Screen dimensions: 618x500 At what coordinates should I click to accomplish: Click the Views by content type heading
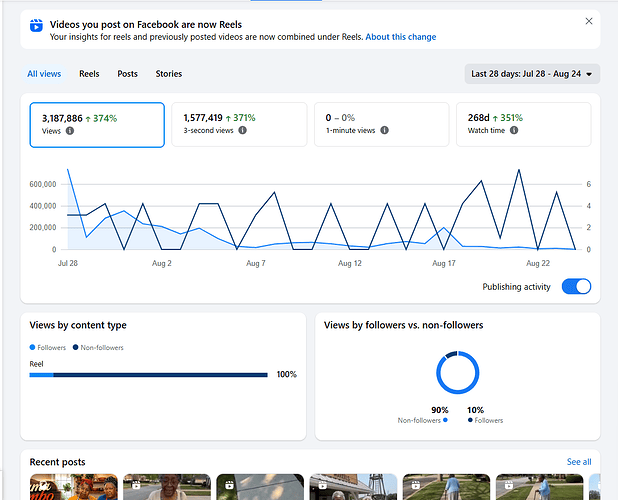(x=78, y=325)
